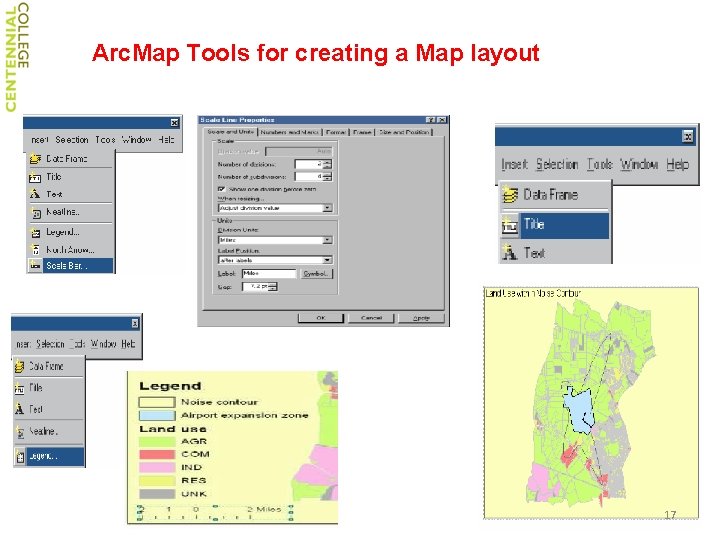Click Legend icon in menu highlighting Scale Bar
This screenshot has width=720, height=540.
35,232
